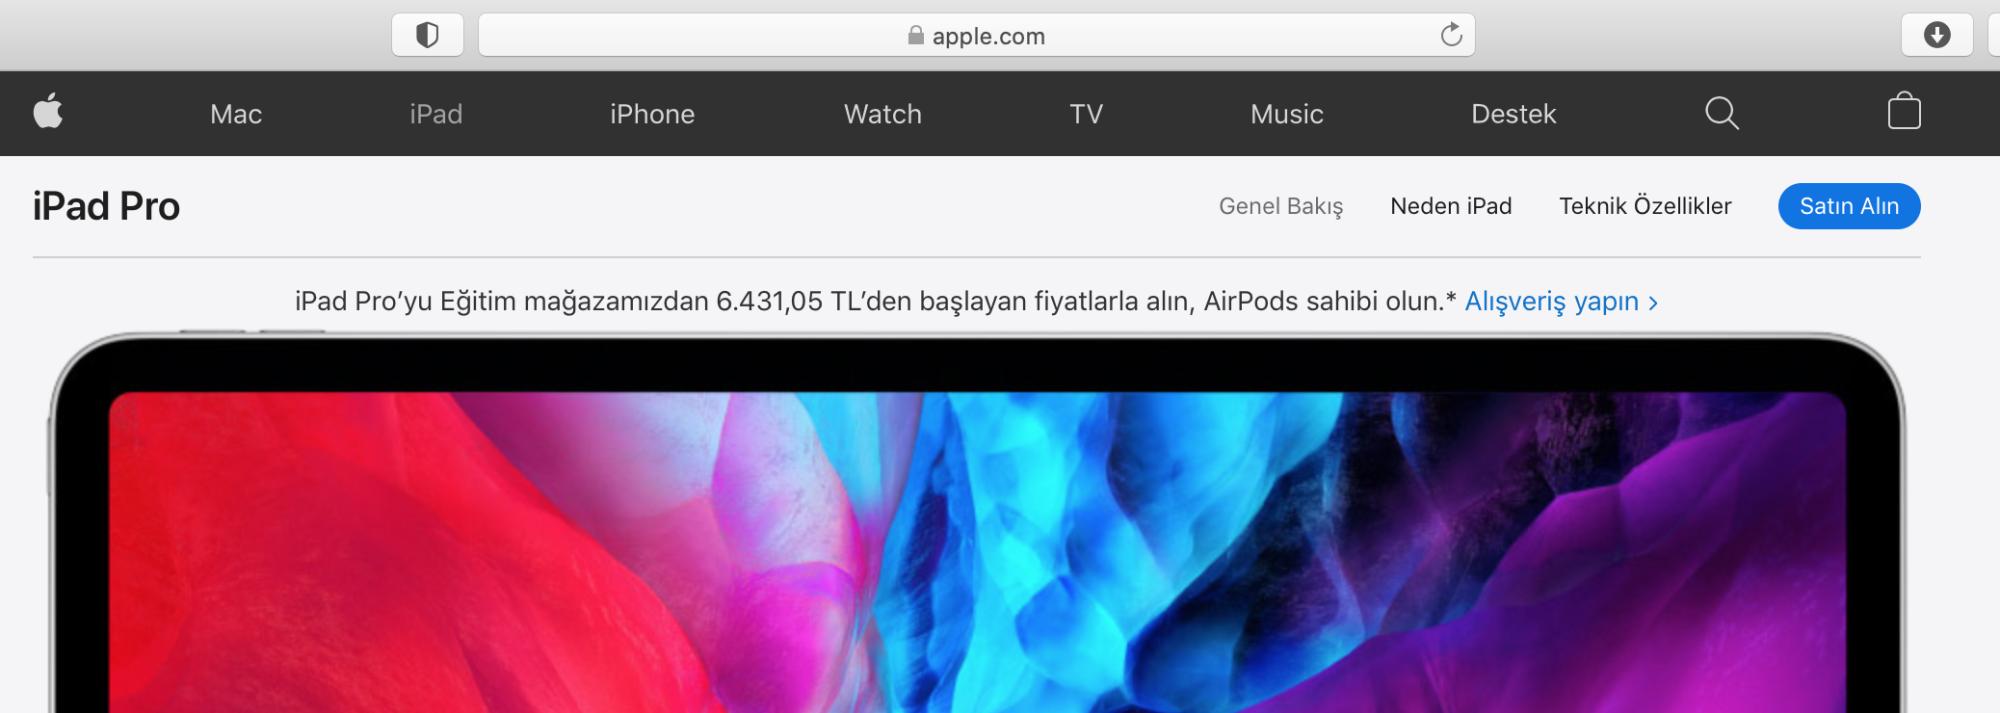Follow the Alışveriş yapın link

(x=1561, y=301)
